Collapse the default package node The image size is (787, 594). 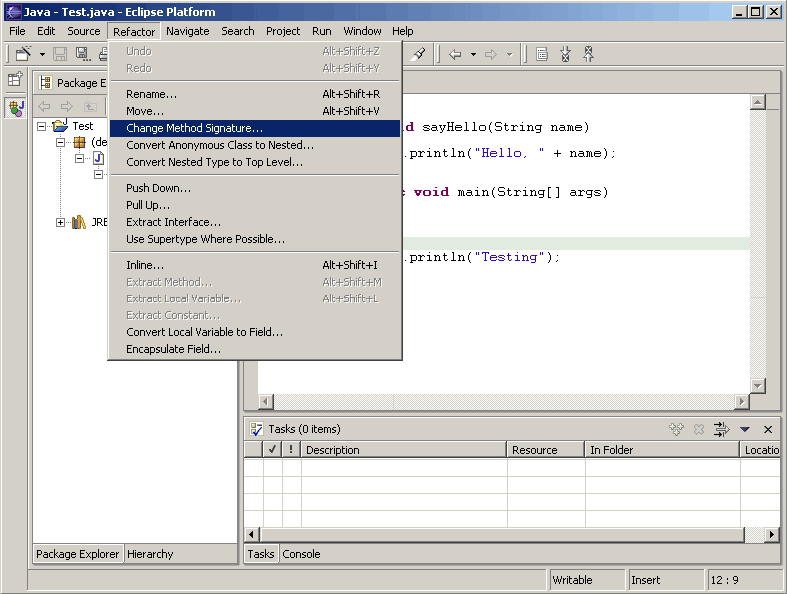coord(61,143)
